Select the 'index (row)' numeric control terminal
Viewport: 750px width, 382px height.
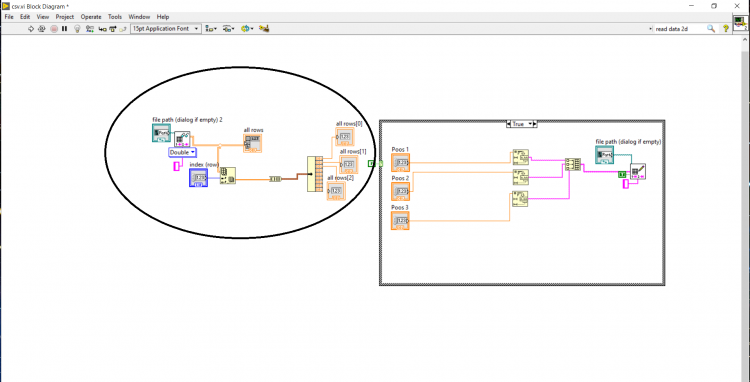199,177
